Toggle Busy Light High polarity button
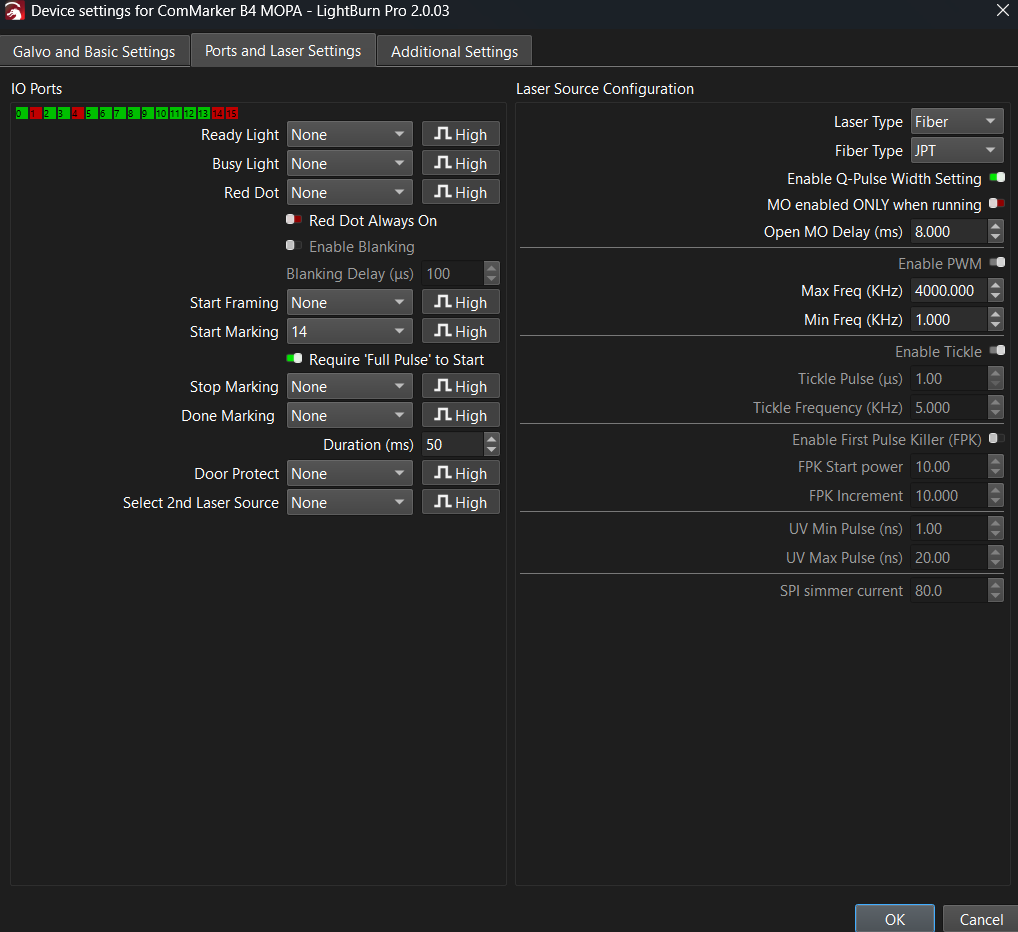 coord(460,164)
